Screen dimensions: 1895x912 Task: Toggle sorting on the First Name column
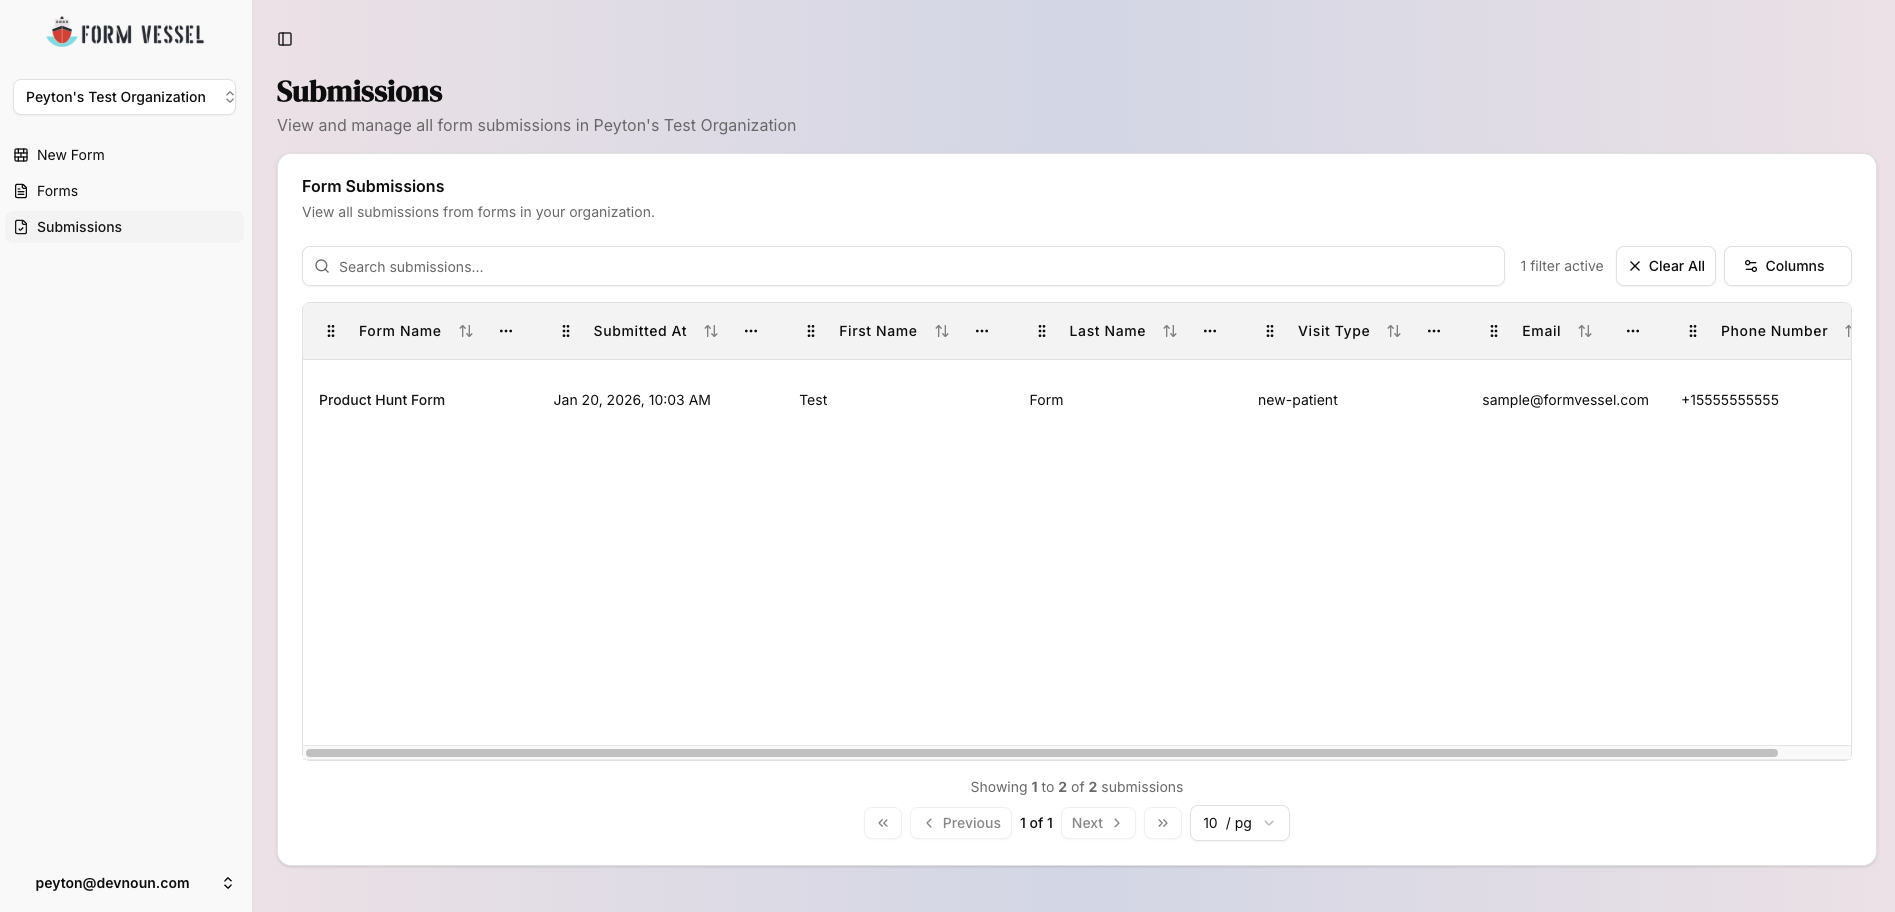942,331
